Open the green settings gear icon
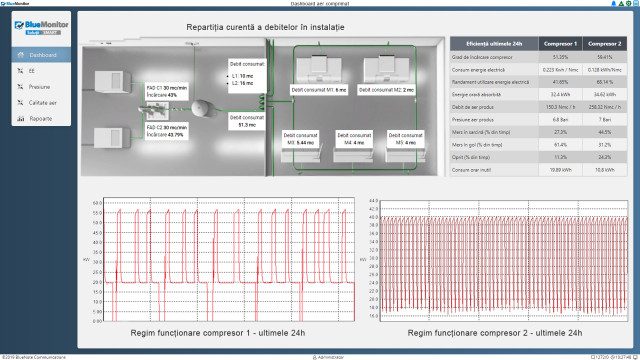Image resolution: width=640 pixels, height=360 pixels. coord(629,3)
